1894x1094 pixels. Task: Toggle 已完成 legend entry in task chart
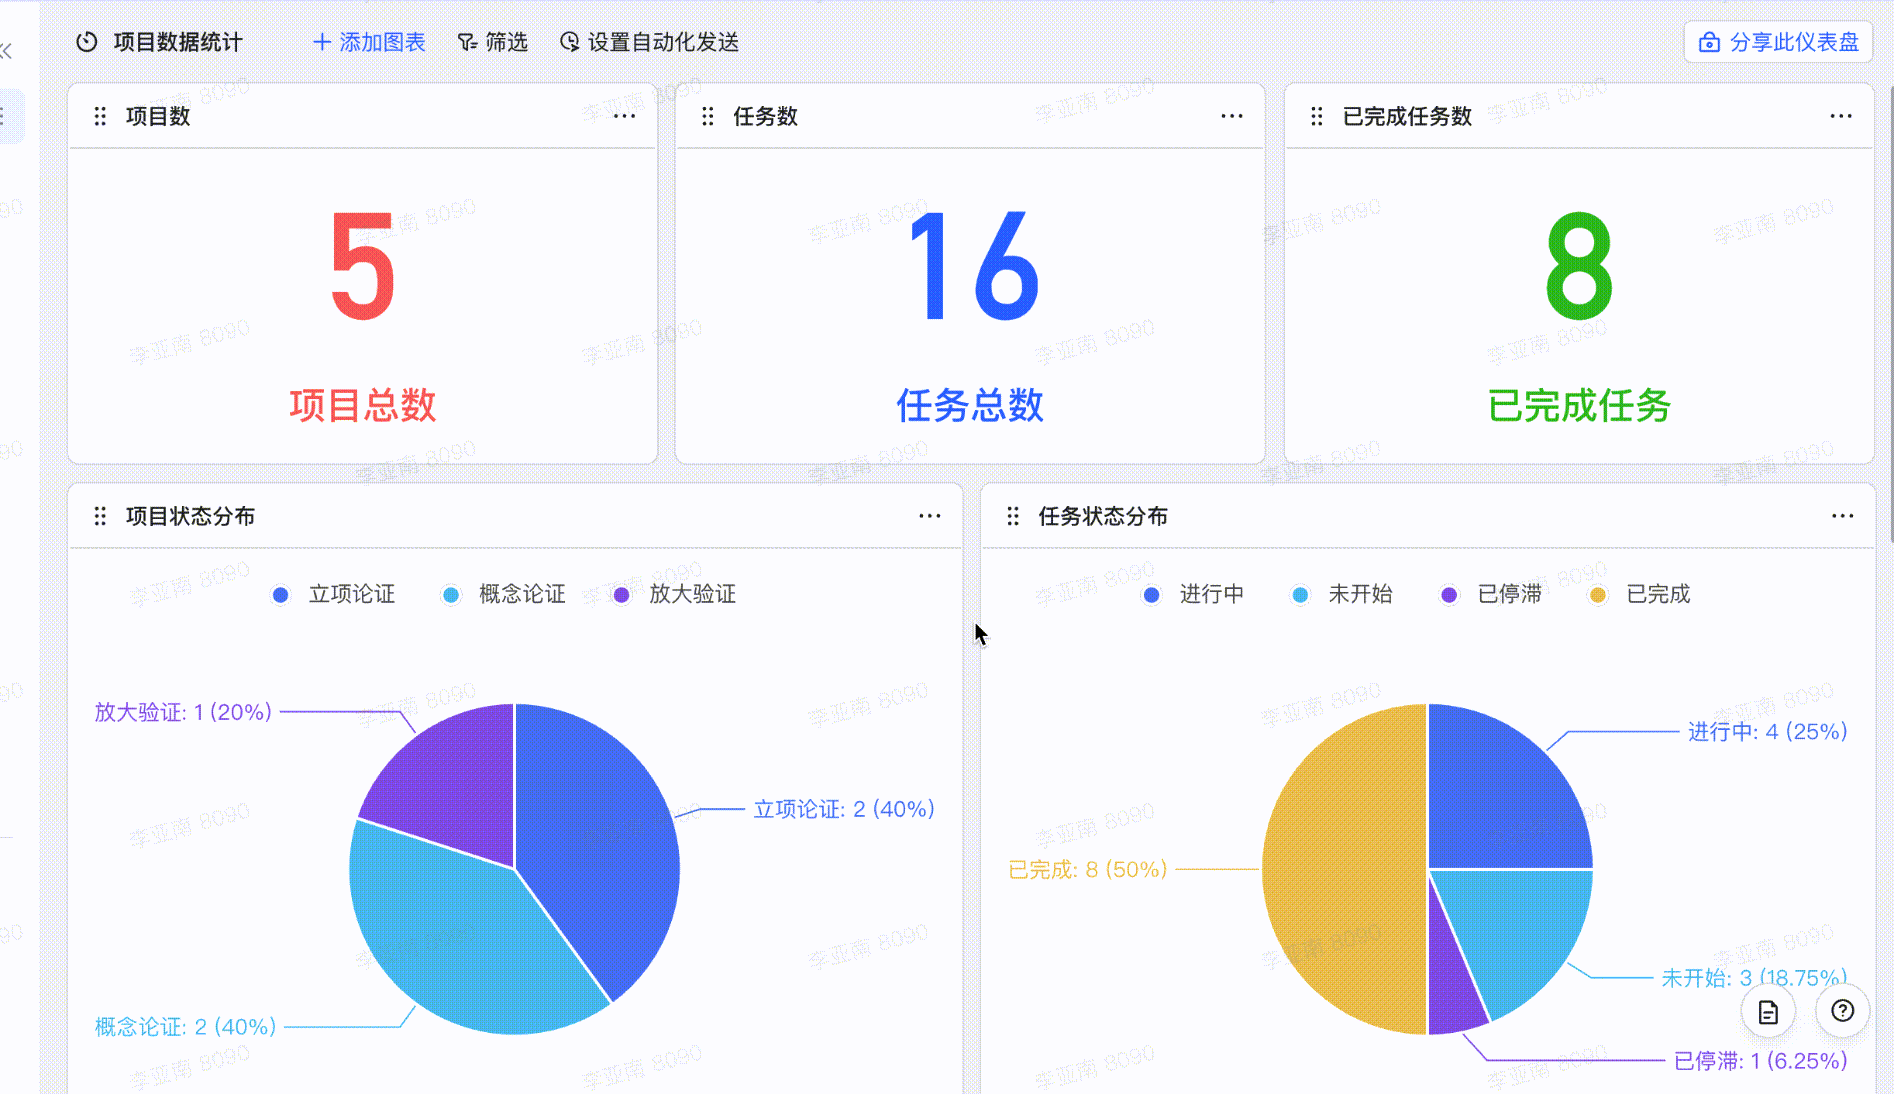coord(1640,594)
